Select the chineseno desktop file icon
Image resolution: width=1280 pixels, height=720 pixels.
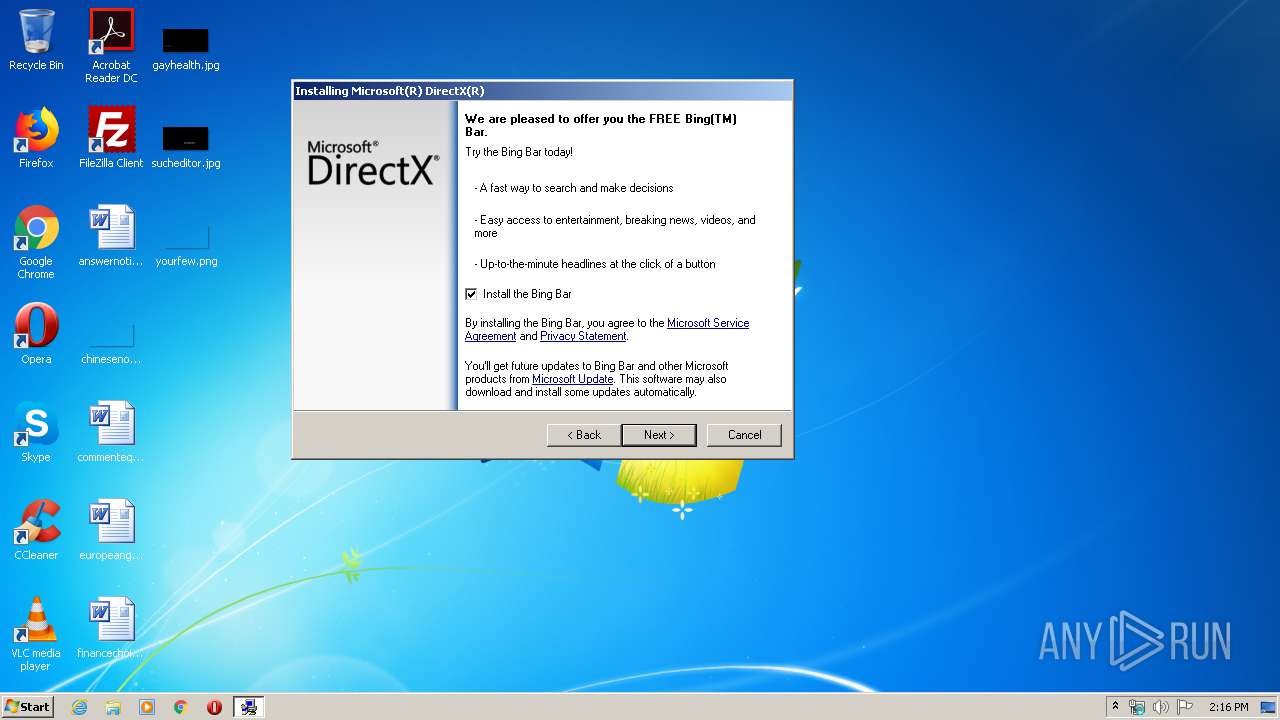pos(111,343)
